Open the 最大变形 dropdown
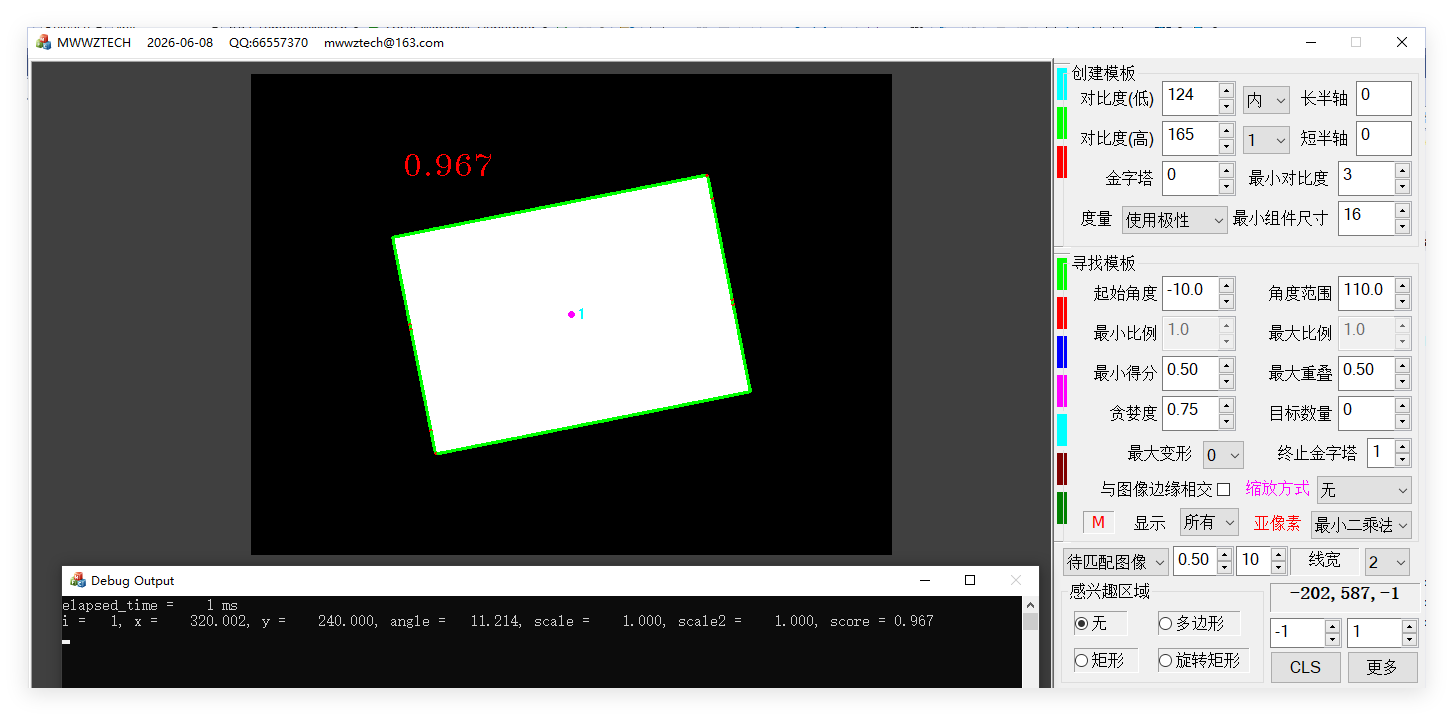 (x=1223, y=455)
